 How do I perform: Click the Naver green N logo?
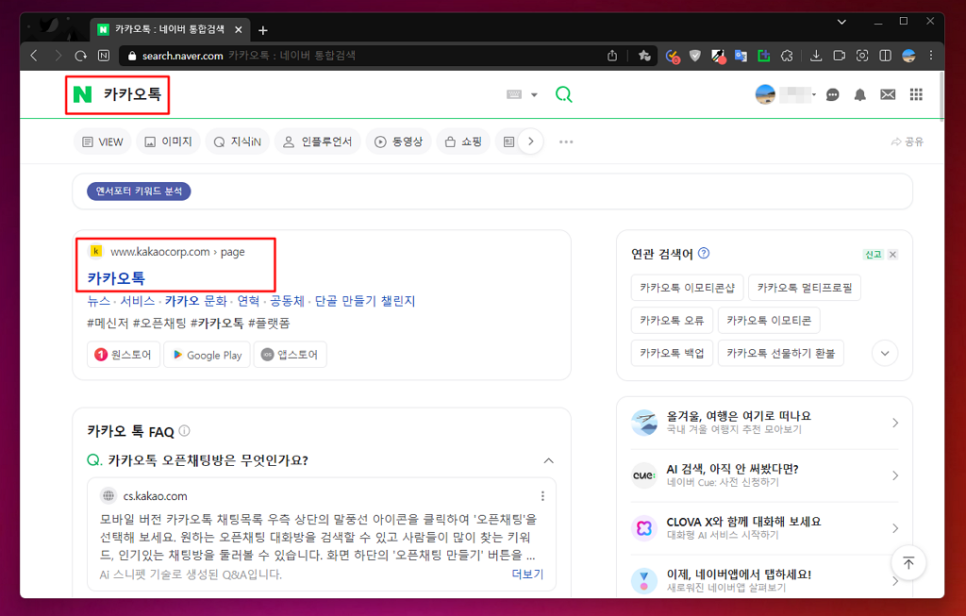(82, 94)
